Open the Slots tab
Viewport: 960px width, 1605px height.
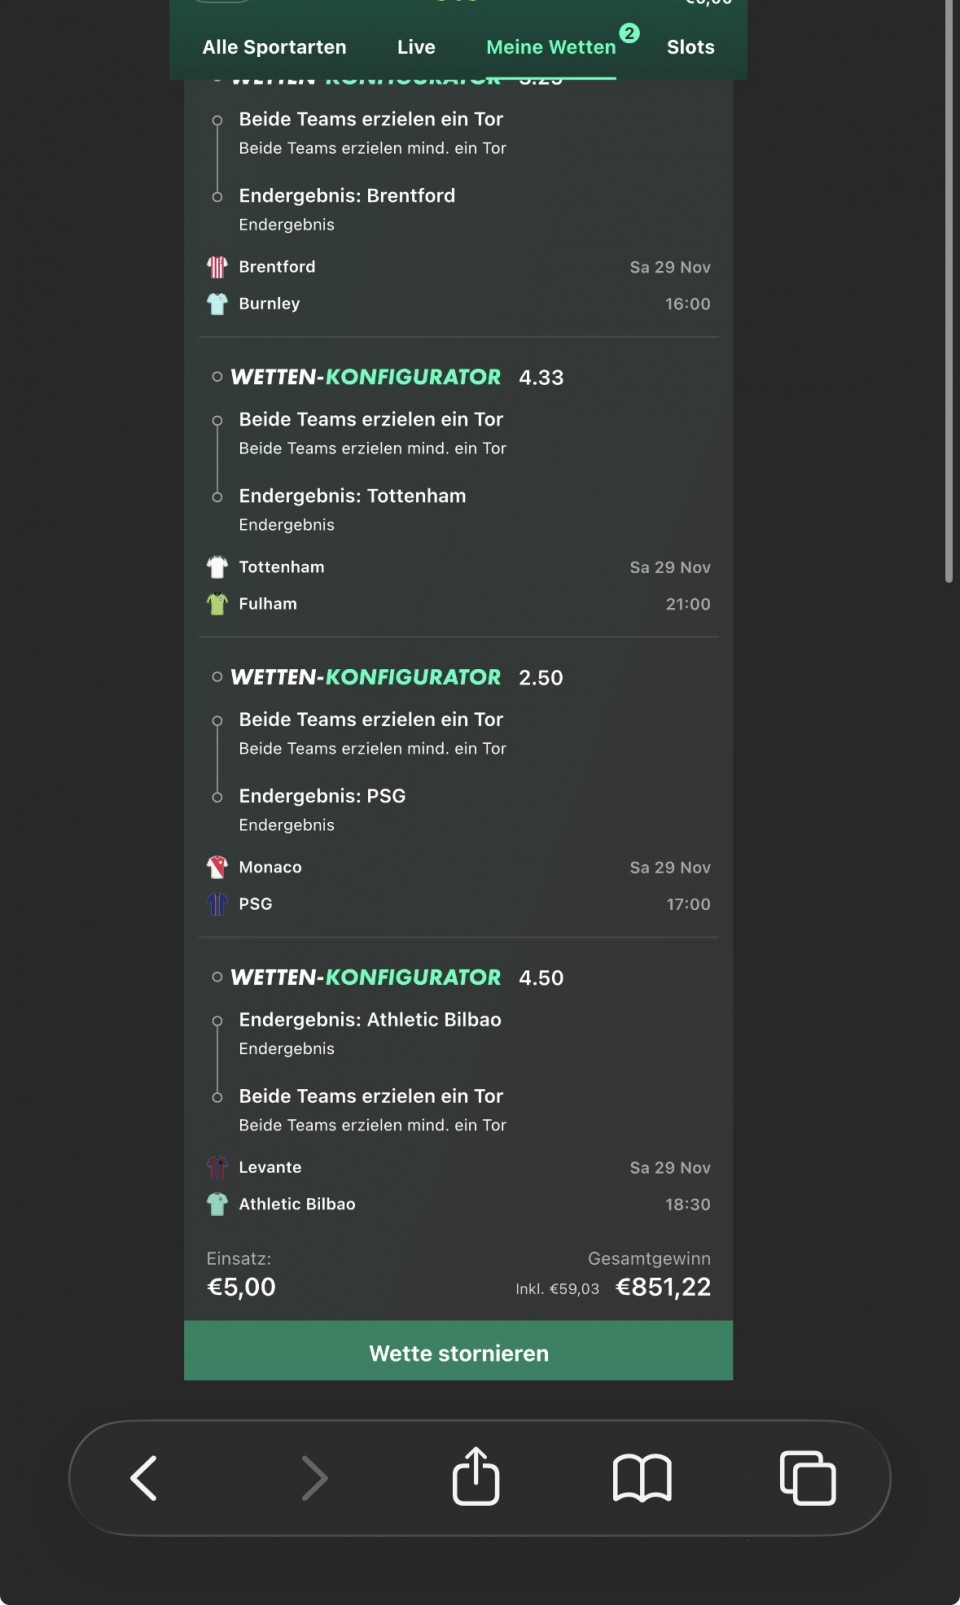(690, 47)
